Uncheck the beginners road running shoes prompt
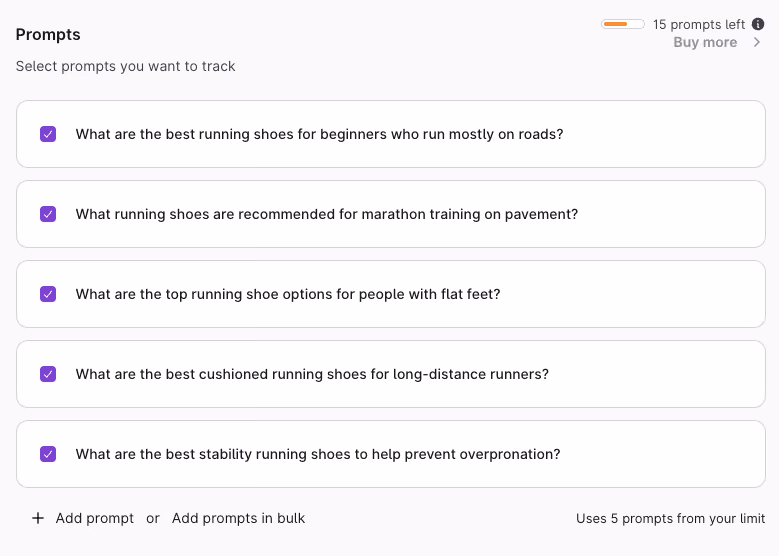This screenshot has width=779, height=556. tap(48, 134)
